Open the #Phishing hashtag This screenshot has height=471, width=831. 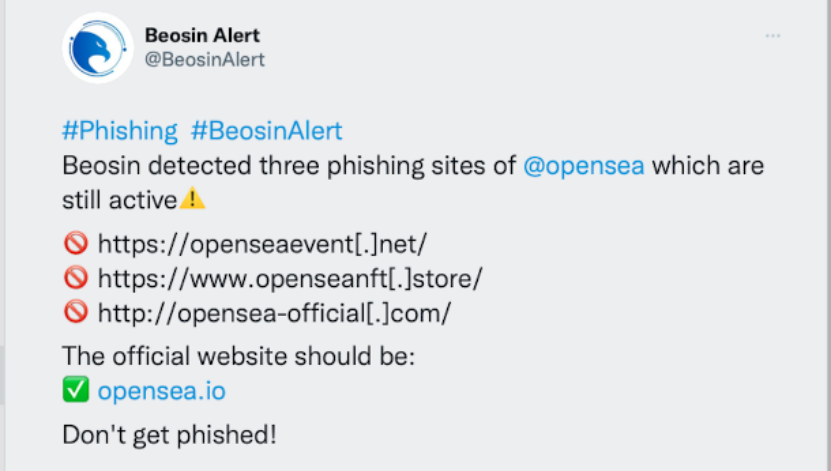[120, 131]
